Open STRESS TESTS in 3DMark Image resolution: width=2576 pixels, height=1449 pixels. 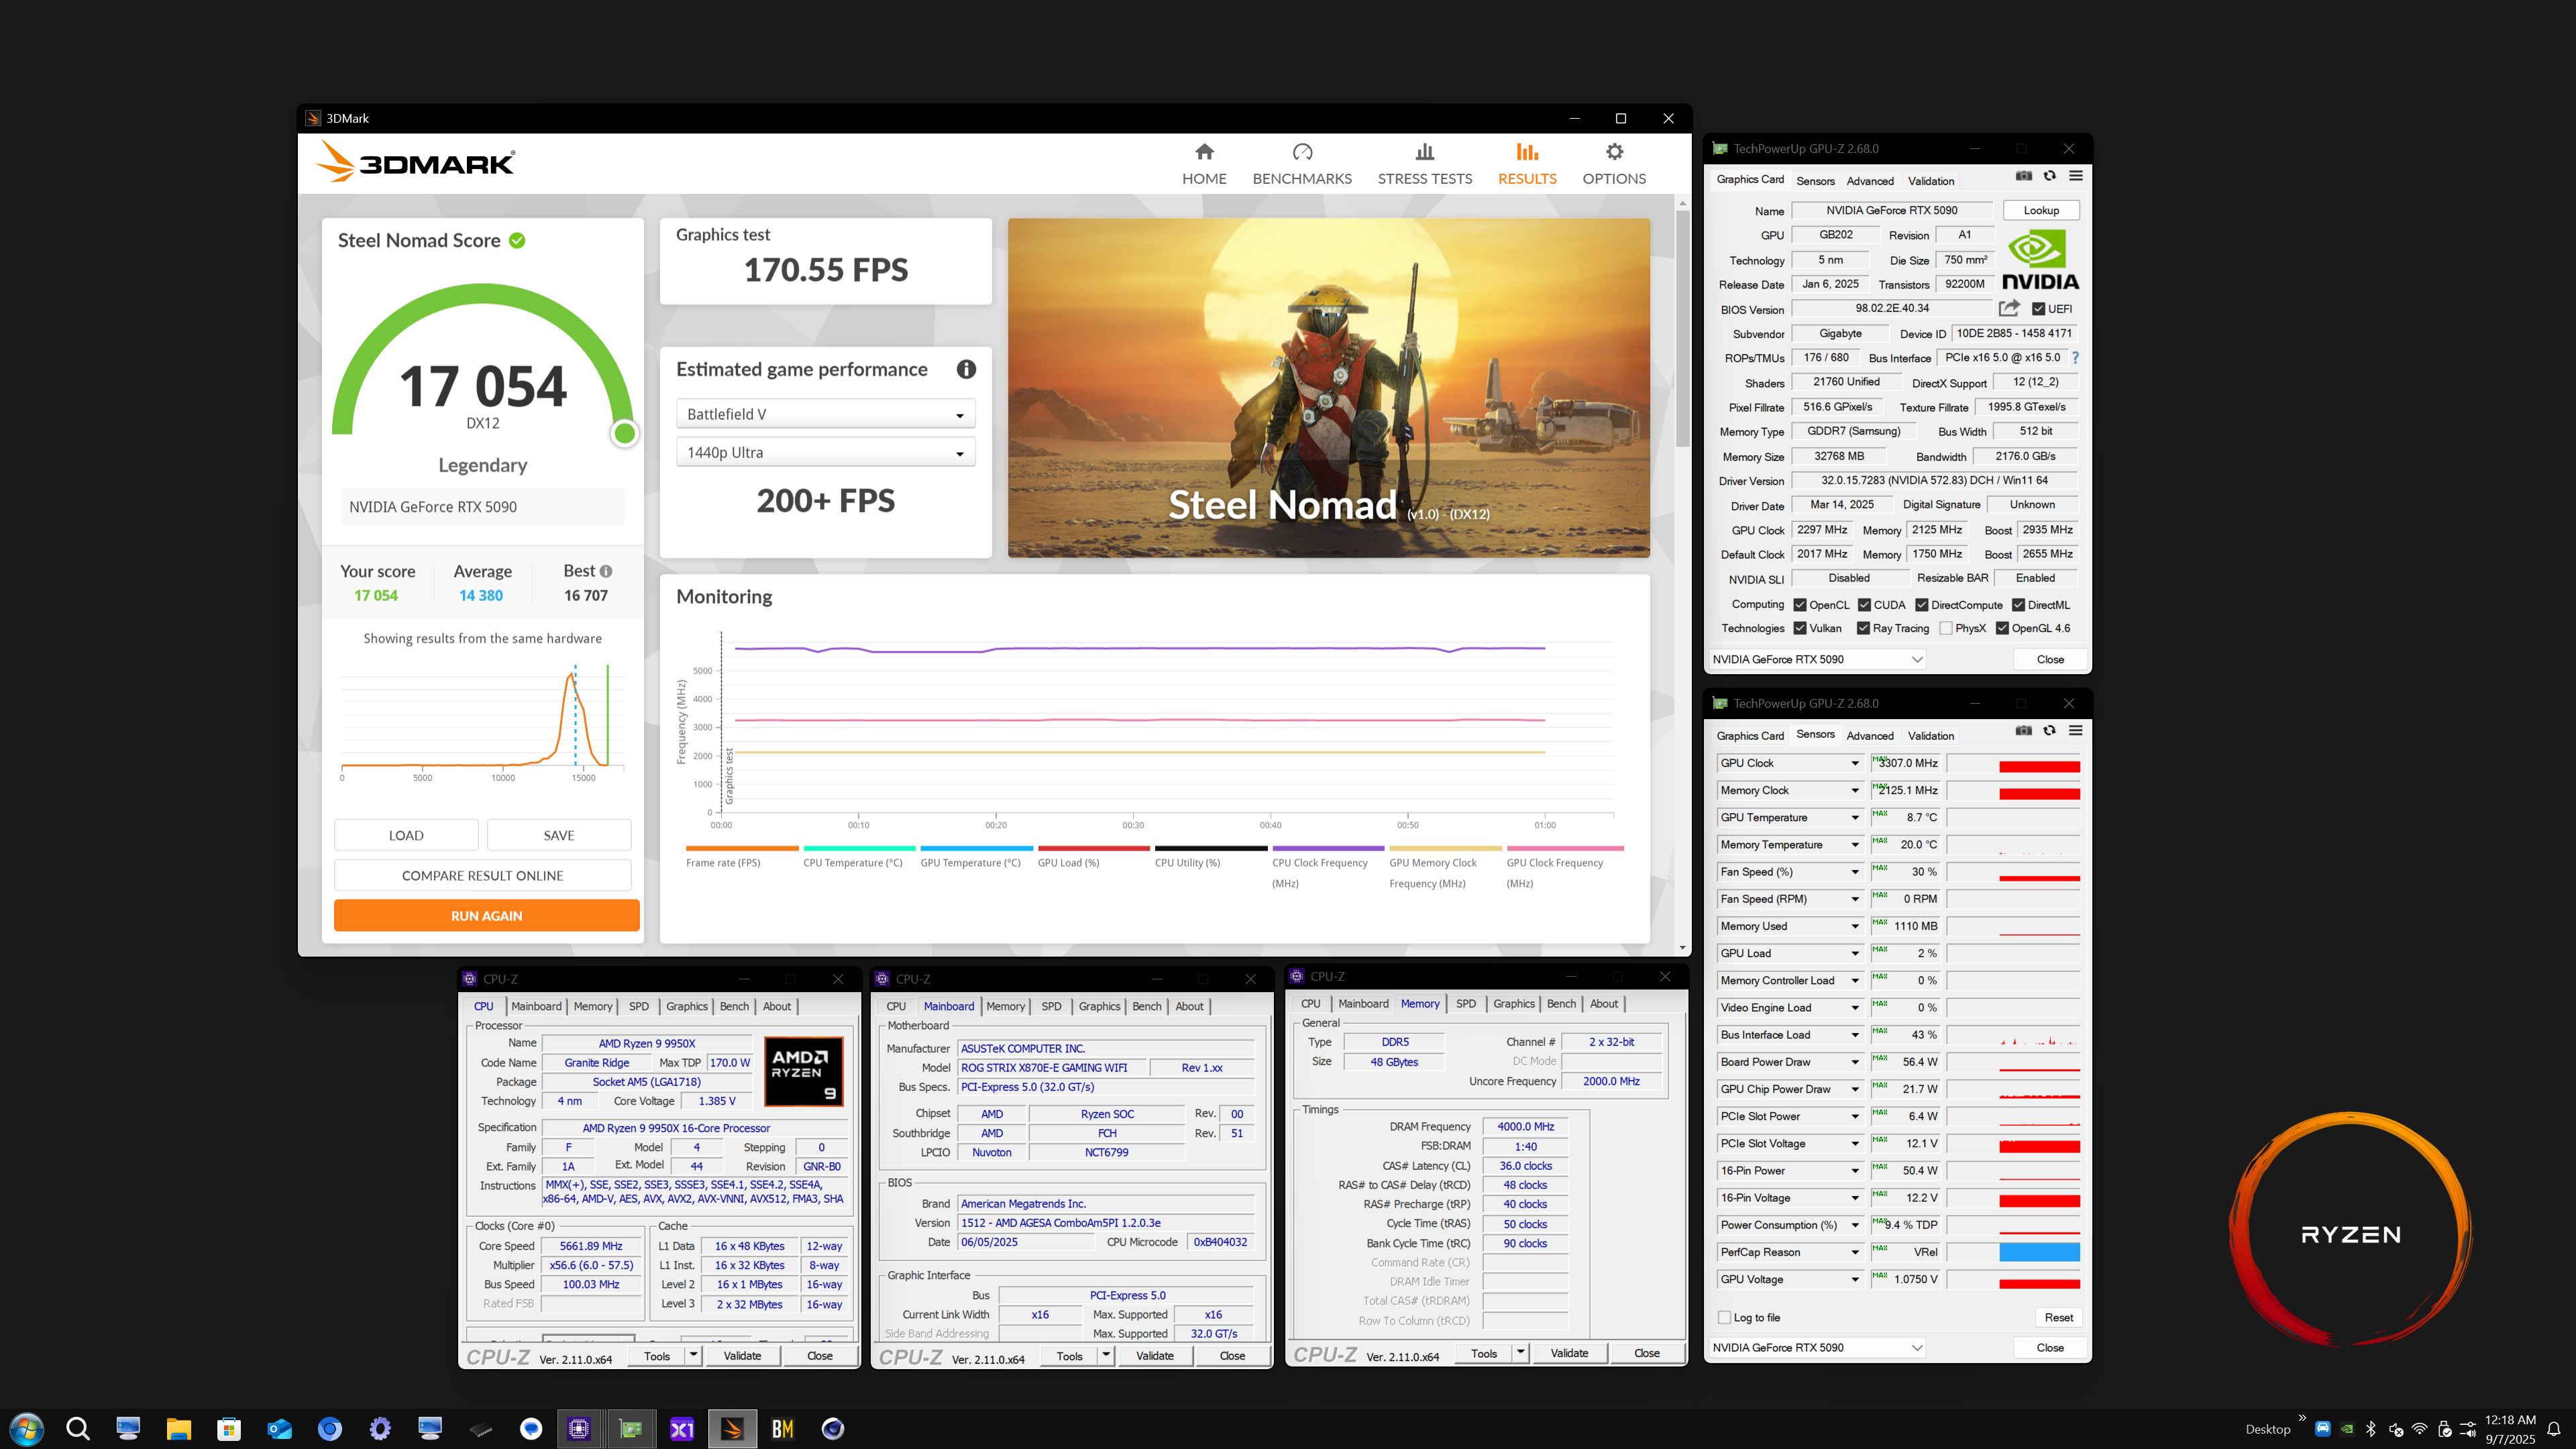1425,164
